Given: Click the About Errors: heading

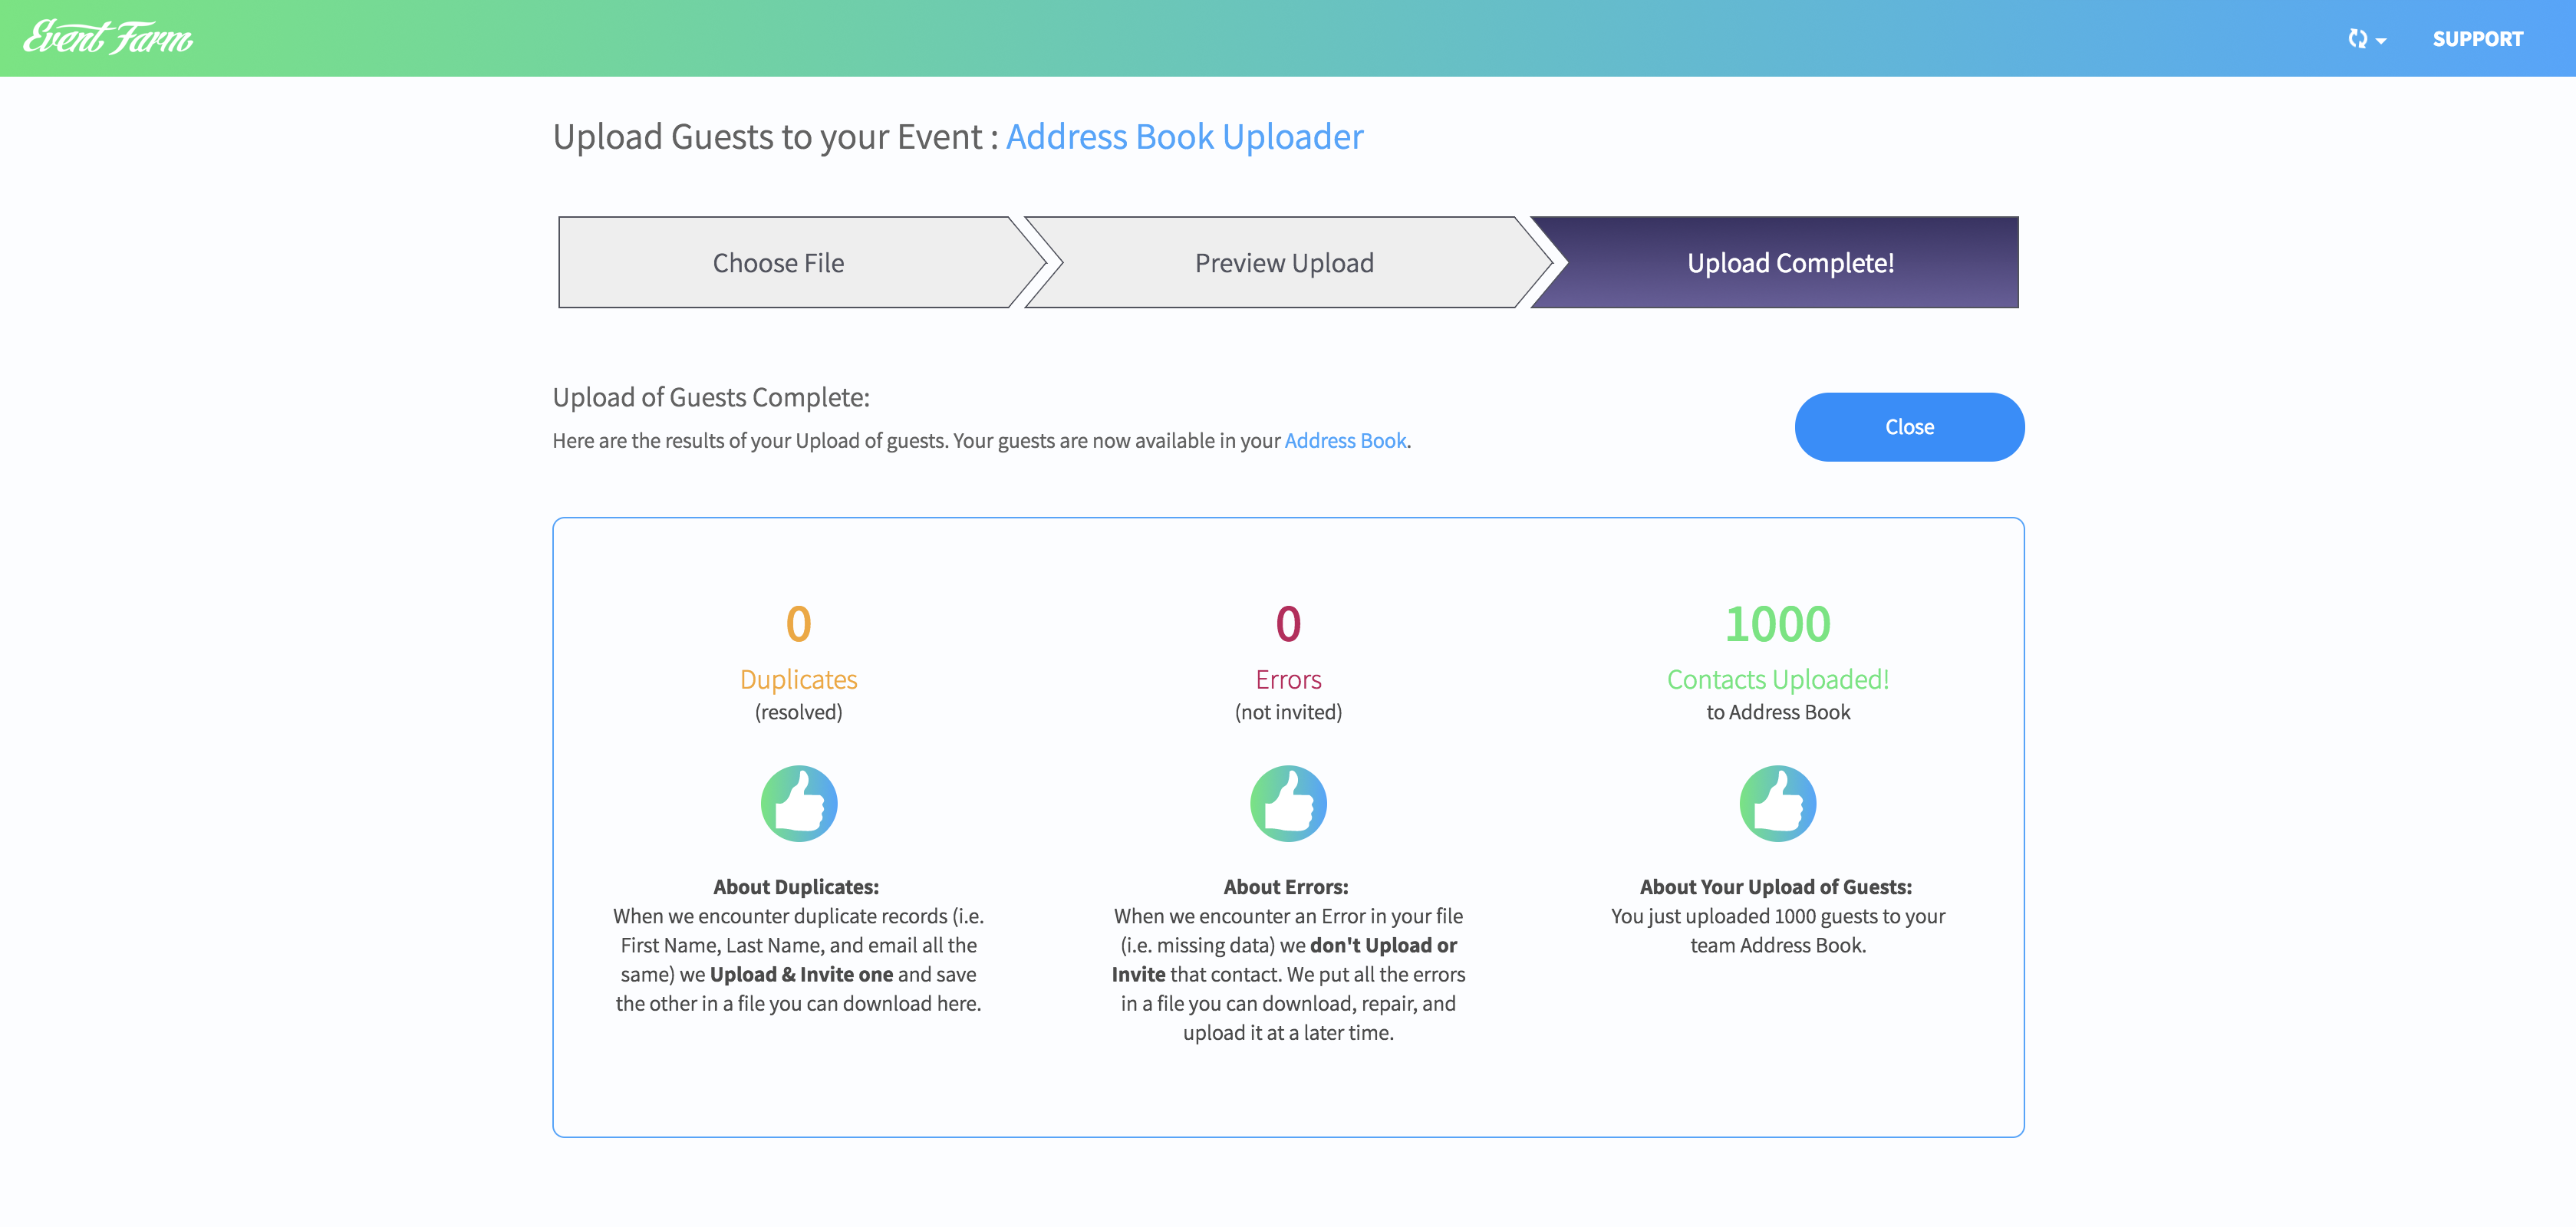Looking at the screenshot, I should point(1286,887).
